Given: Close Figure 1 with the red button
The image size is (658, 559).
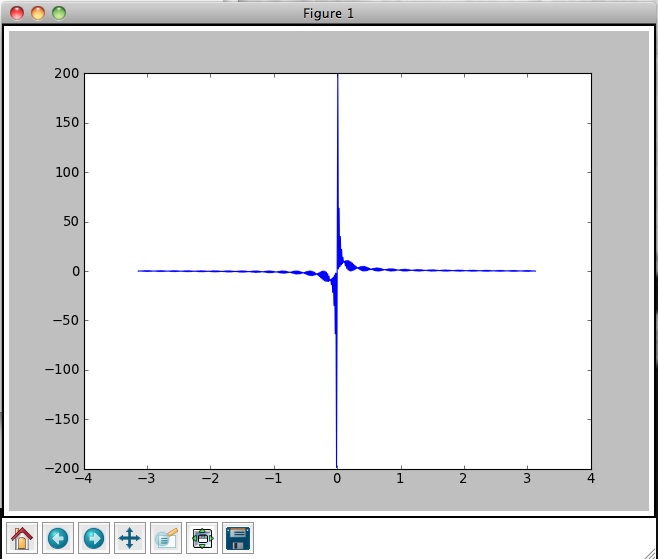Looking at the screenshot, I should pyautogui.click(x=17, y=13).
